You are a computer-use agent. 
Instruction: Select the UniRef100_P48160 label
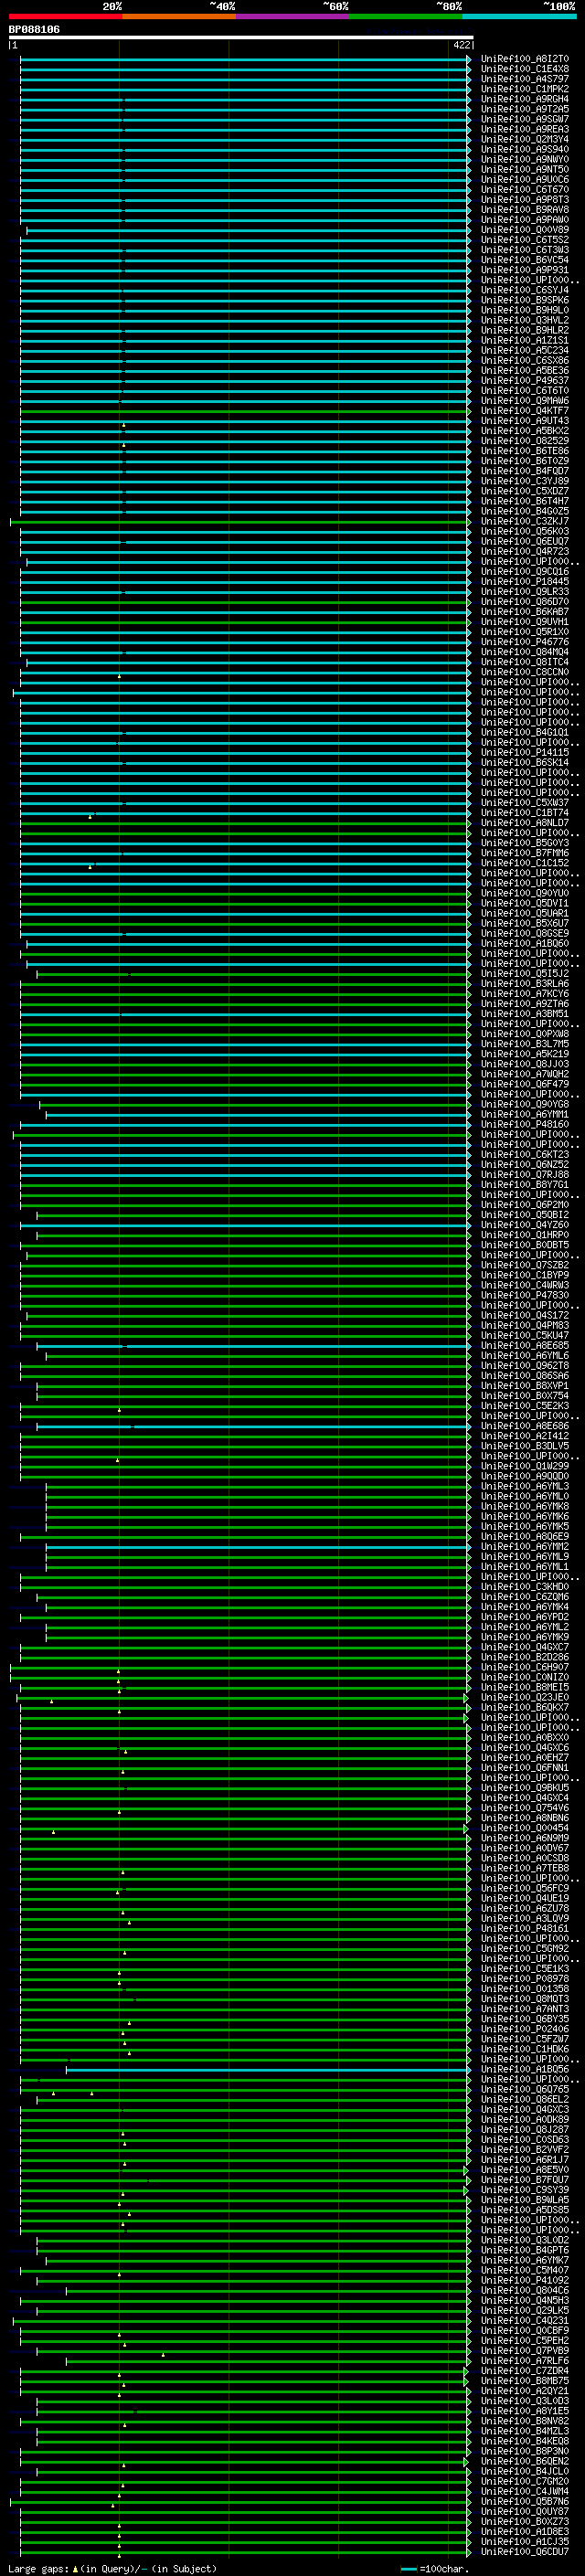click(x=525, y=1124)
